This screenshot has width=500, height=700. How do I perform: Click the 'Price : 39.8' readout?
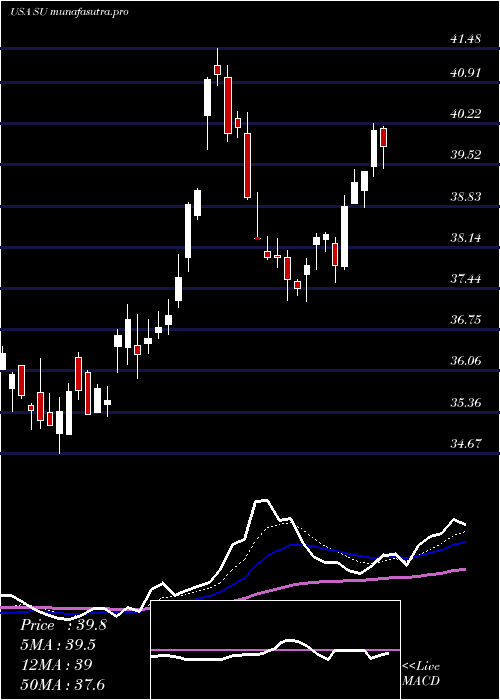coord(63,625)
